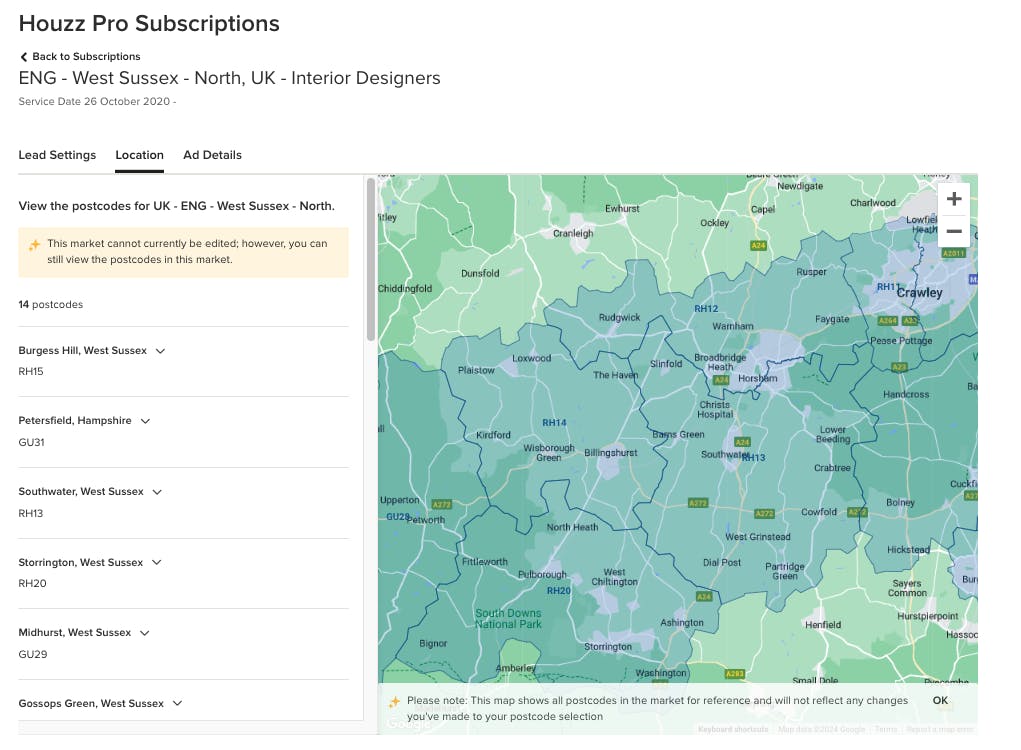Expand Storrington, West Sussex chevron
The height and width of the screenshot is (750, 1021).
point(156,562)
